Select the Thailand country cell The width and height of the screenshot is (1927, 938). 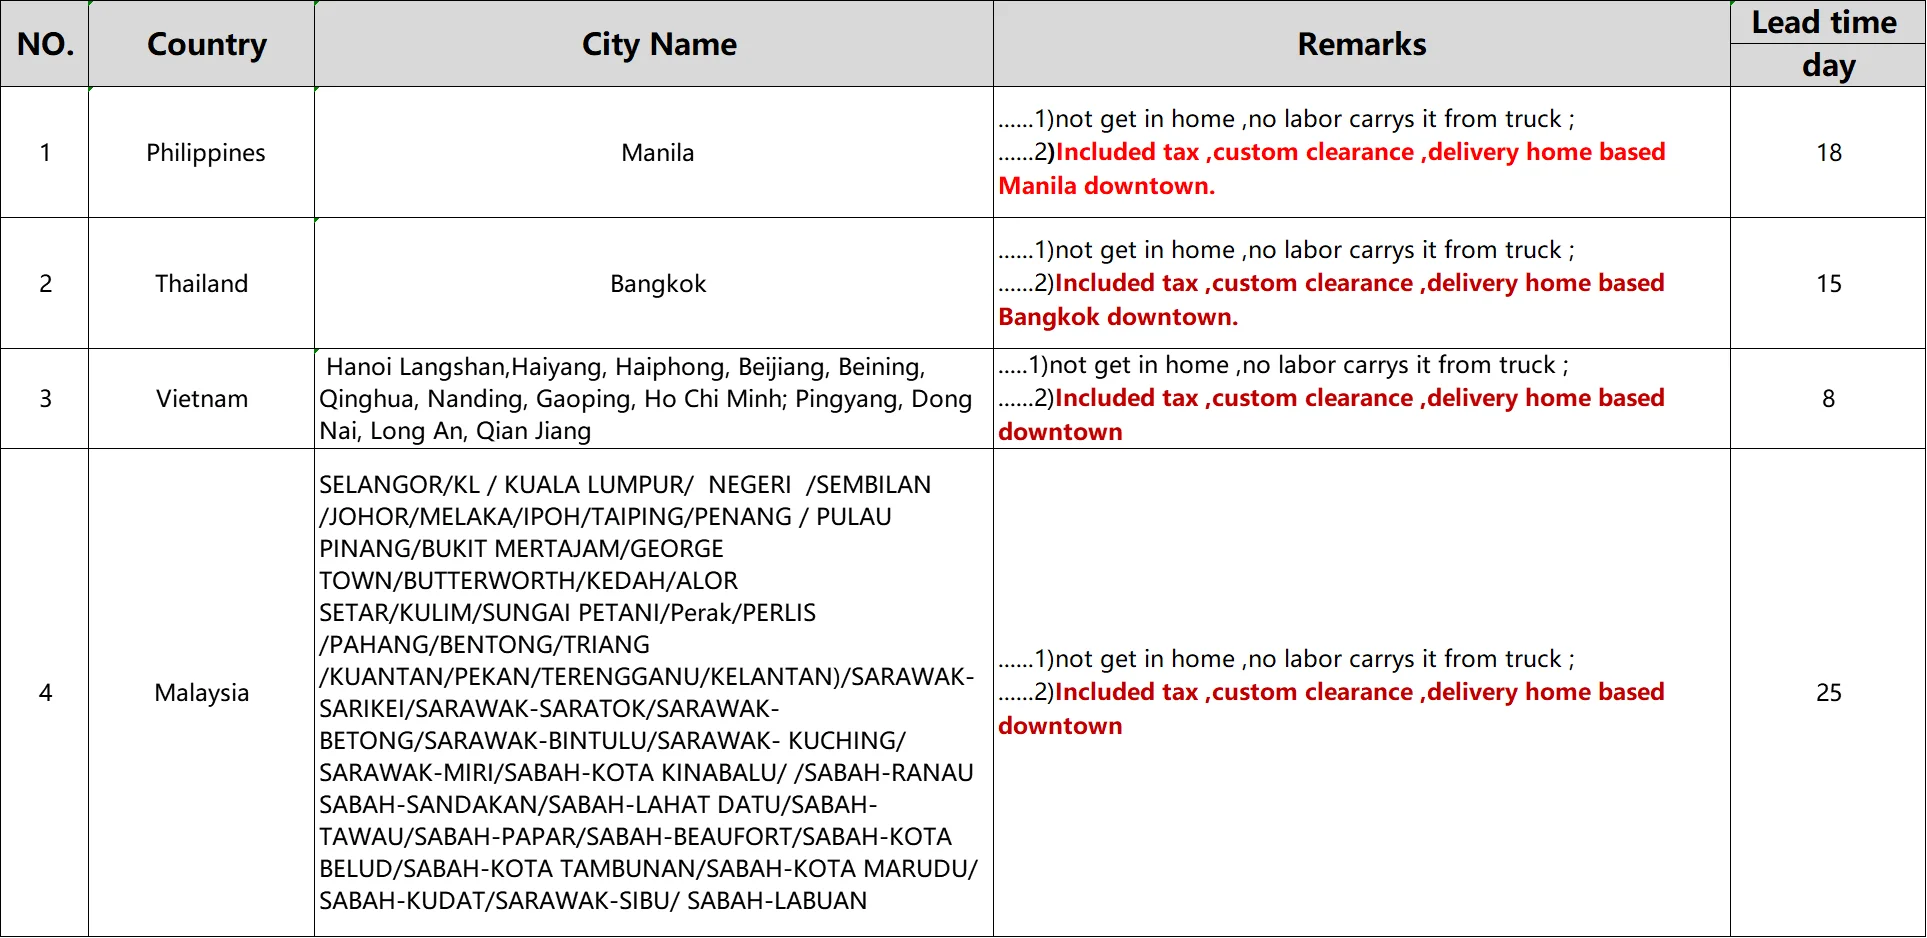[202, 283]
